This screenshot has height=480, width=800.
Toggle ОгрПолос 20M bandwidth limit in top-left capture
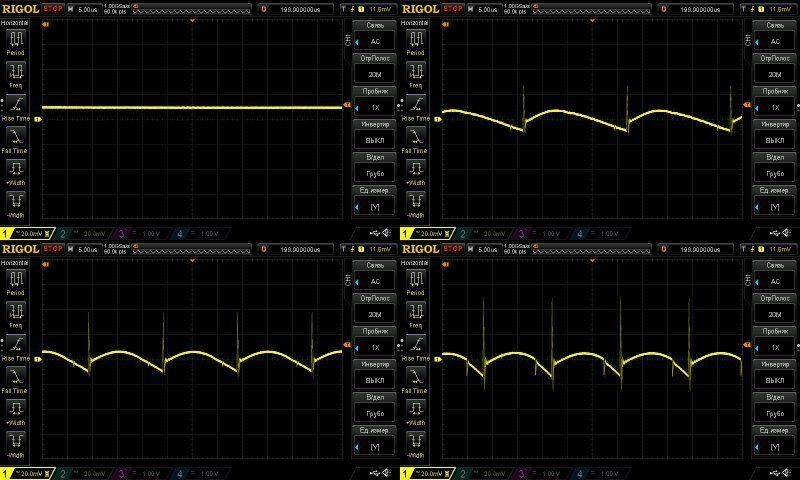coord(375,68)
